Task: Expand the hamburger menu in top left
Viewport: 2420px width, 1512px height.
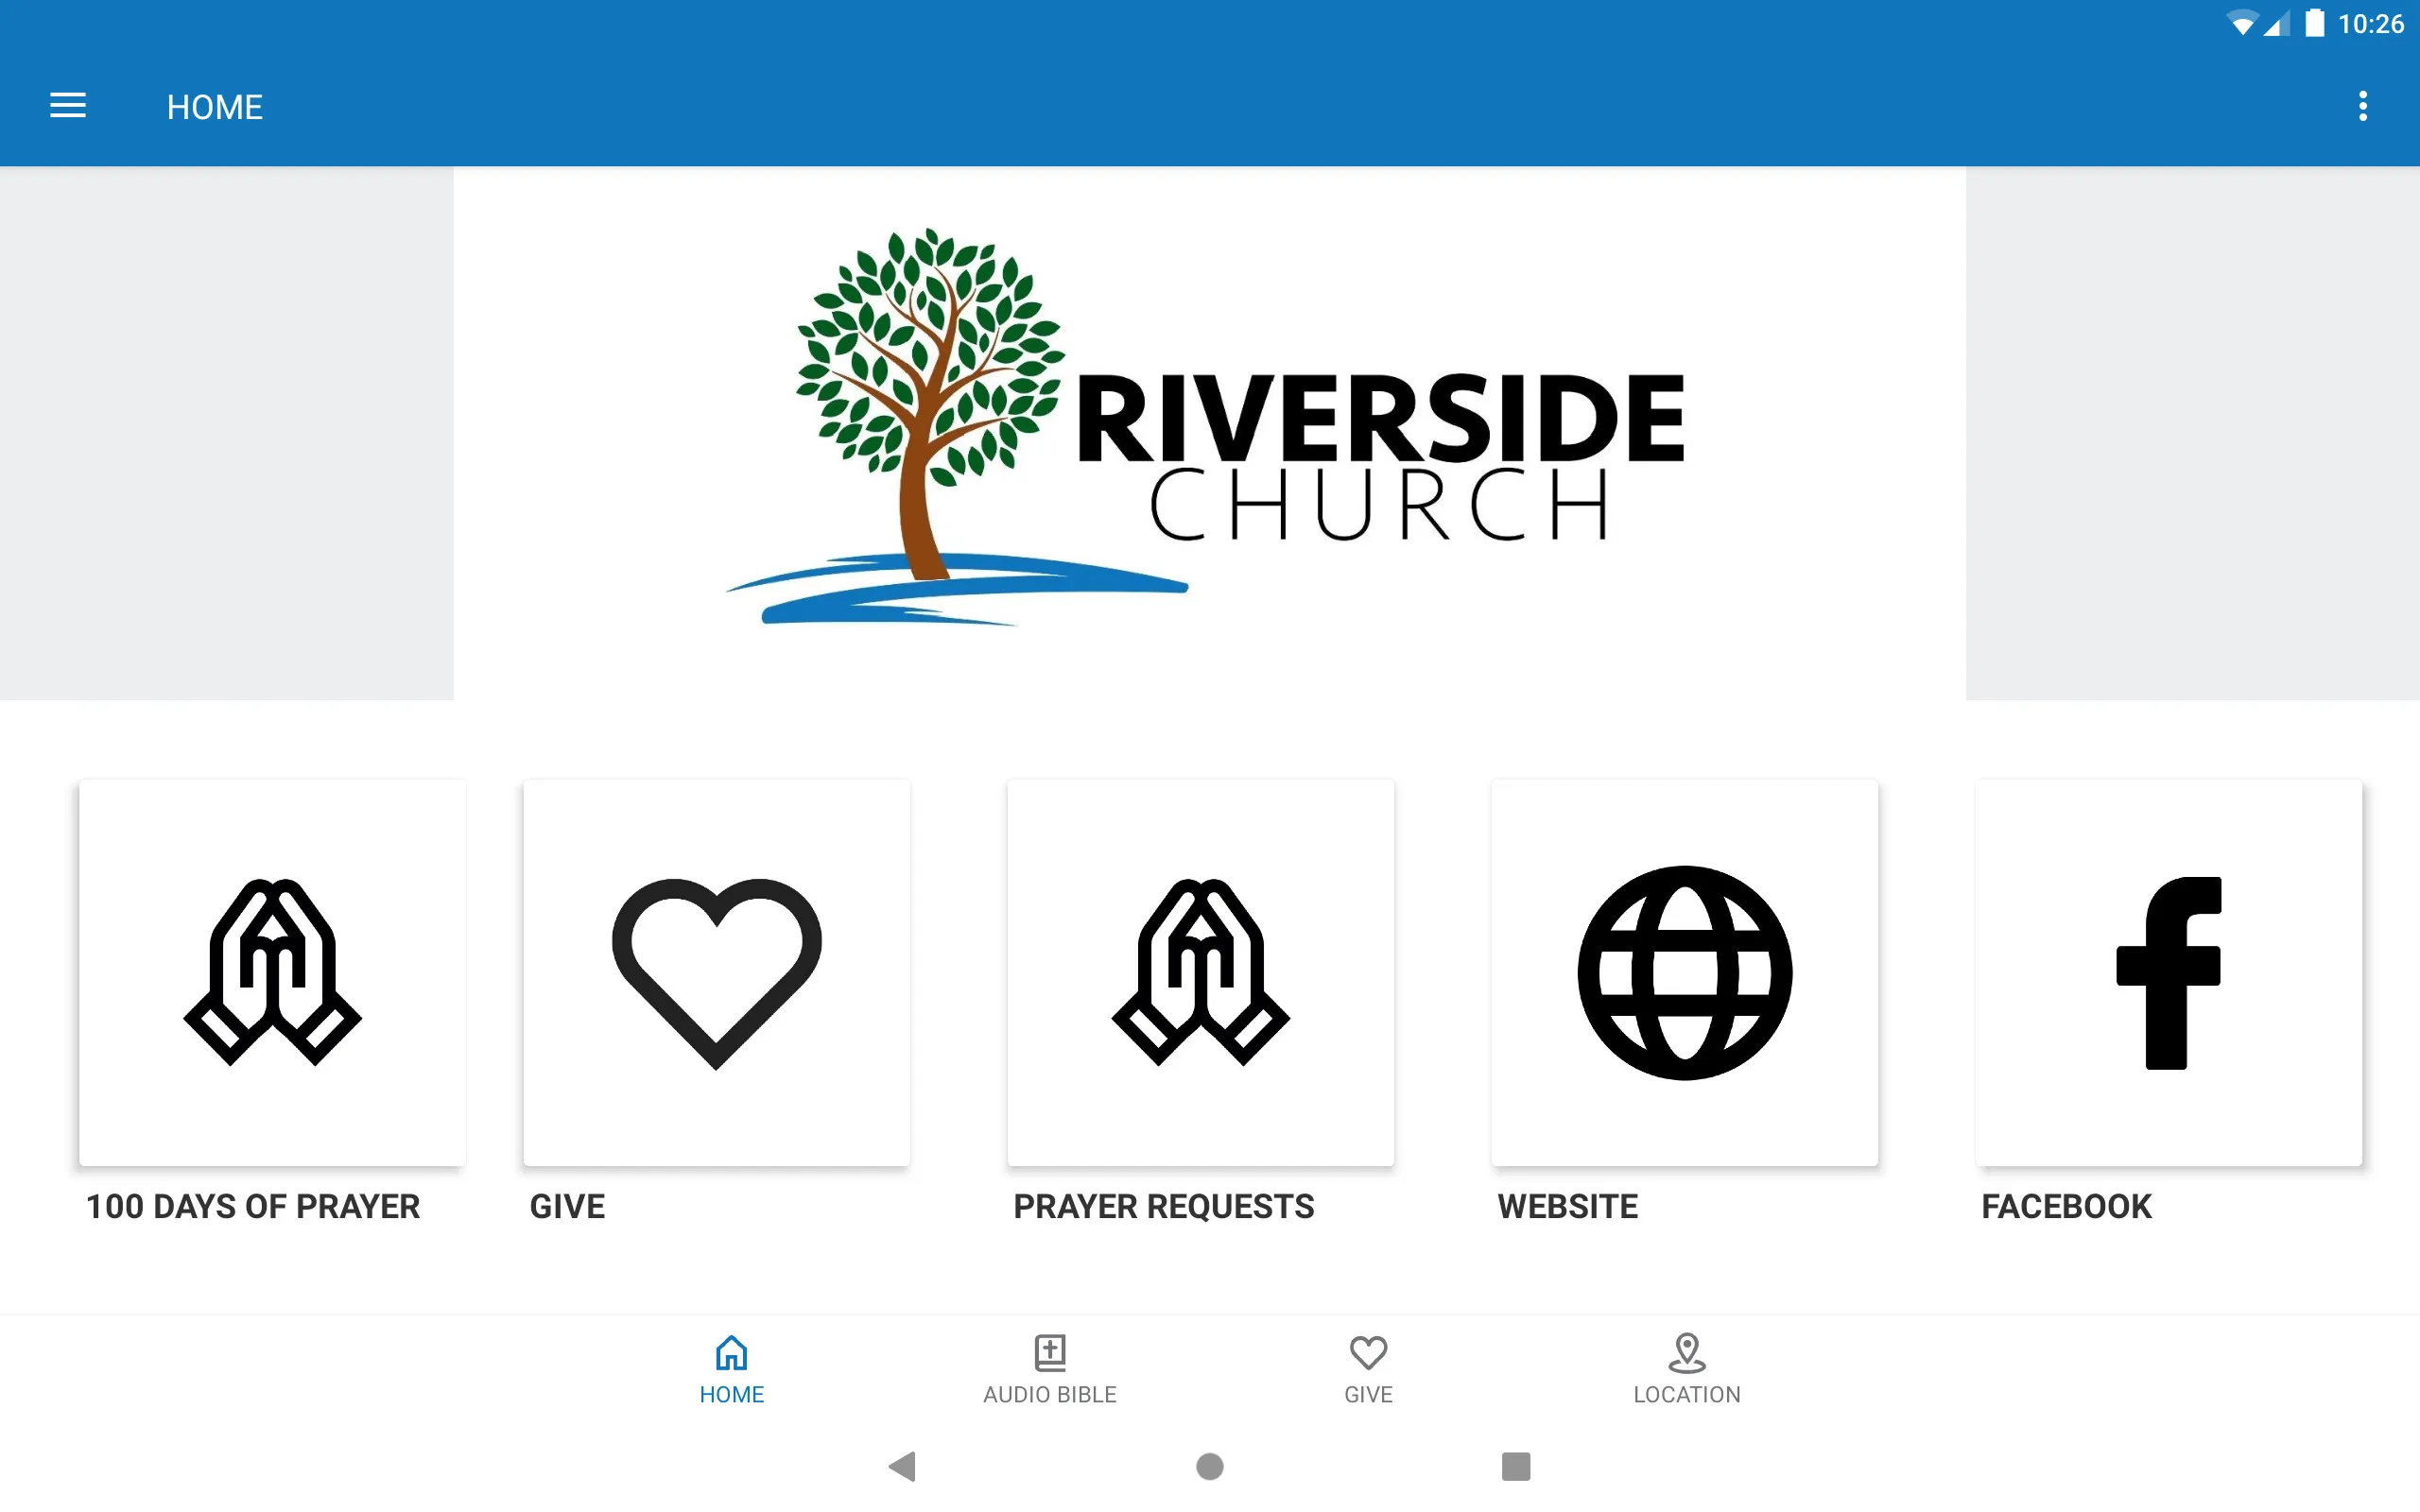Action: click(x=68, y=105)
